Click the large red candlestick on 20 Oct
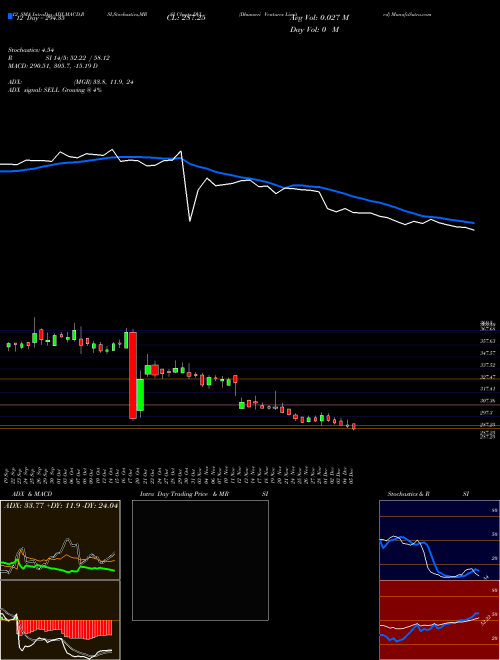 pyautogui.click(x=133, y=375)
